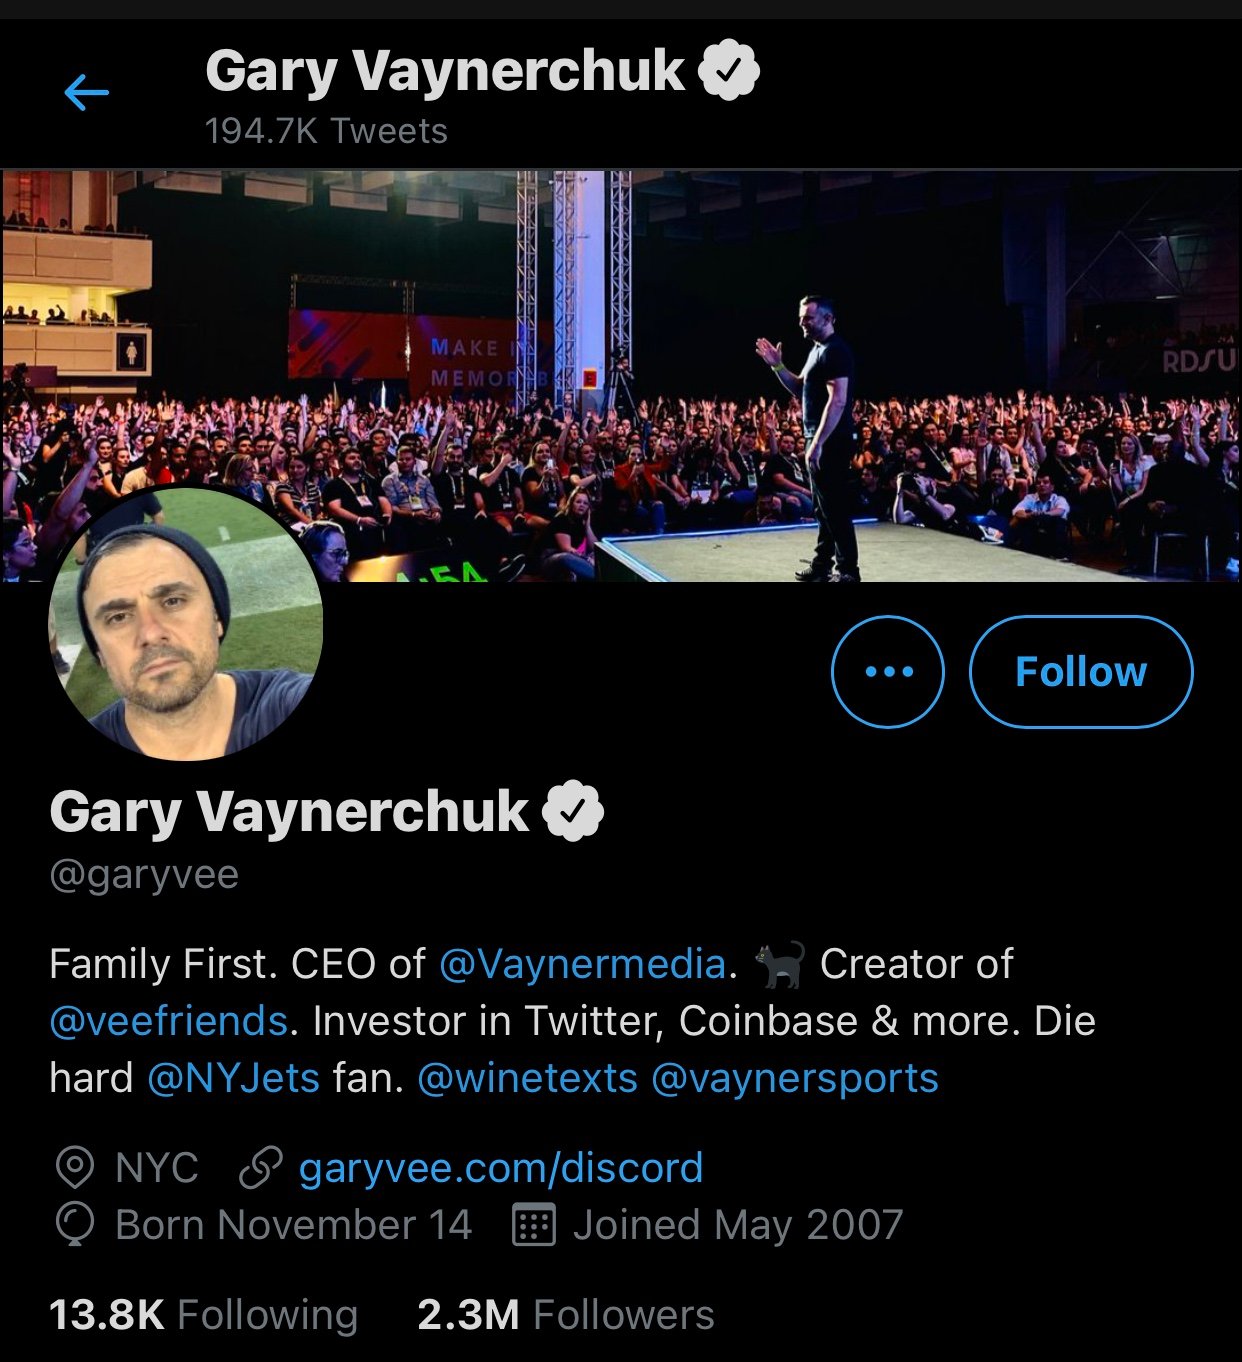This screenshot has width=1242, height=1362.
Task: Click the @winetexts mention
Action: [528, 1078]
